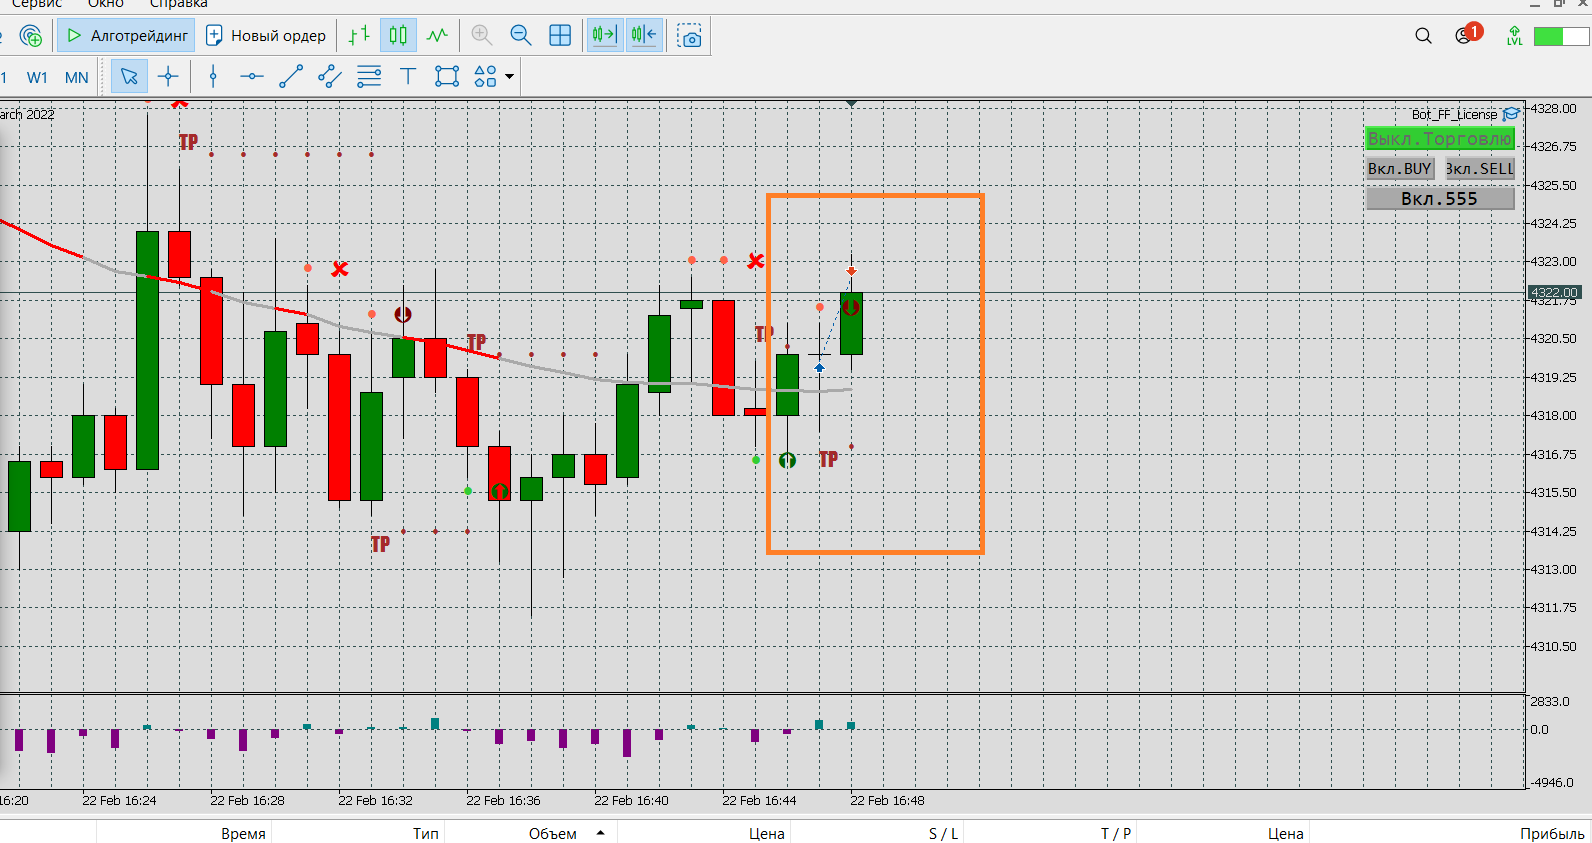Choose the horizontal line tool
Image resolution: width=1592 pixels, height=843 pixels.
pos(252,77)
